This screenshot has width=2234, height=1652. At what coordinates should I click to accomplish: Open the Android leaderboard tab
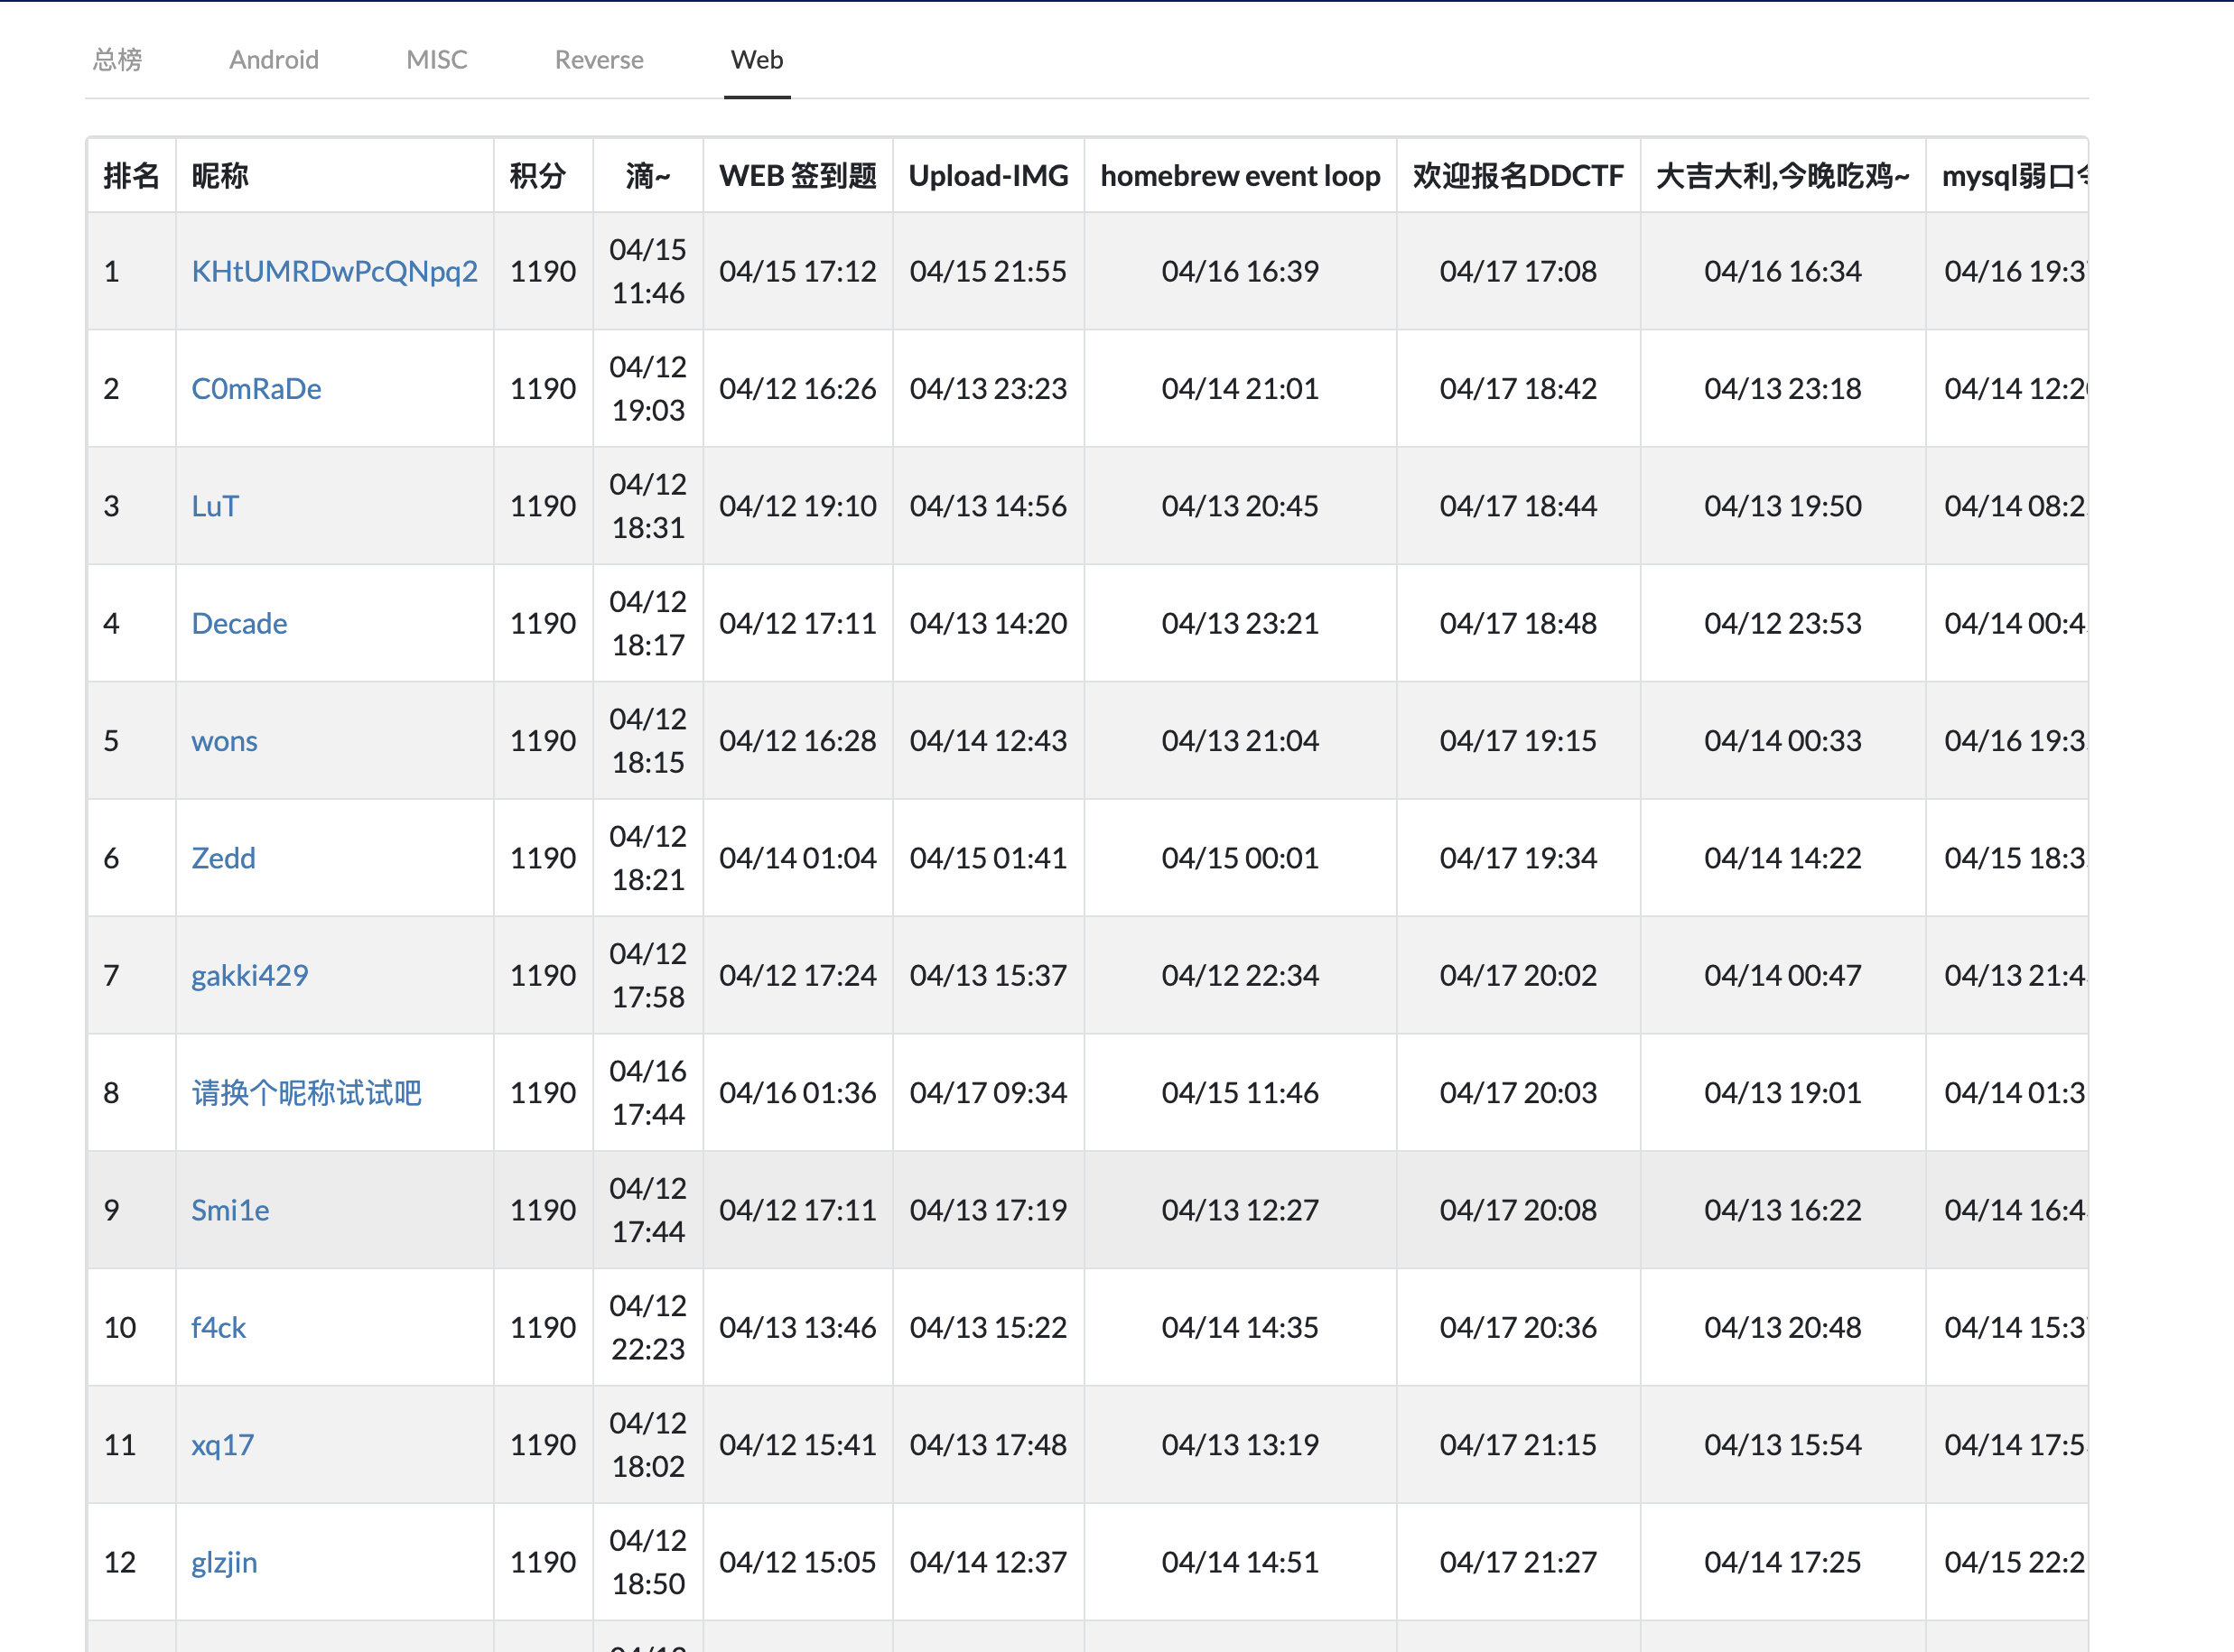[x=274, y=60]
